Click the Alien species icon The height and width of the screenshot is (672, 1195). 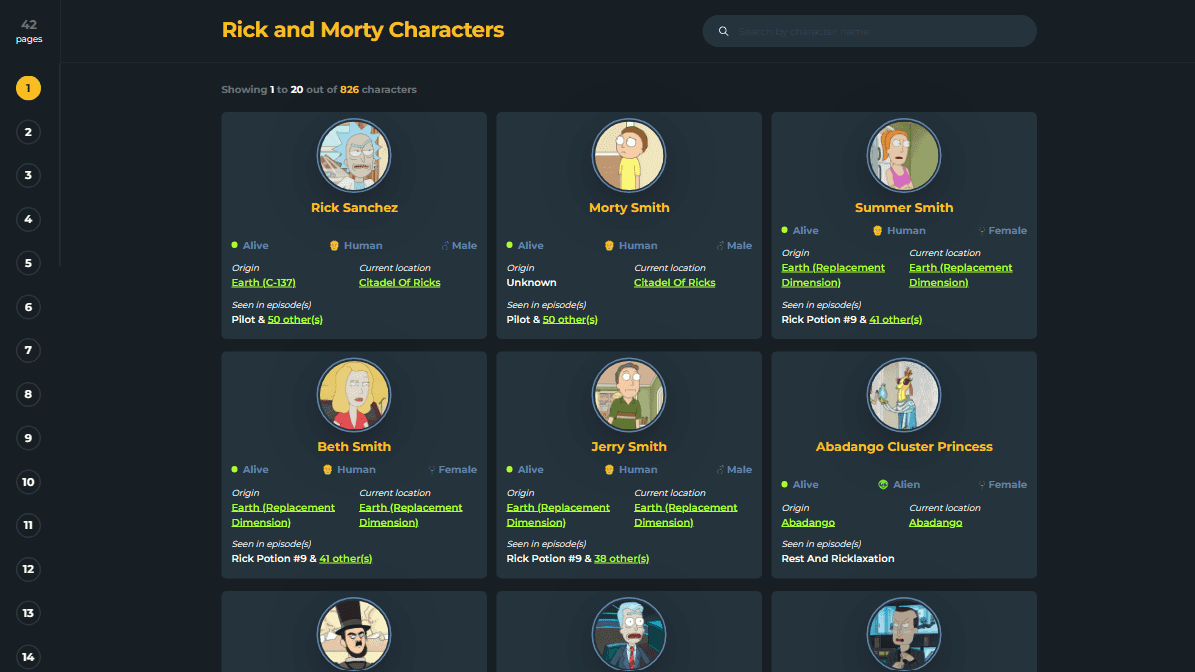[x=883, y=485]
